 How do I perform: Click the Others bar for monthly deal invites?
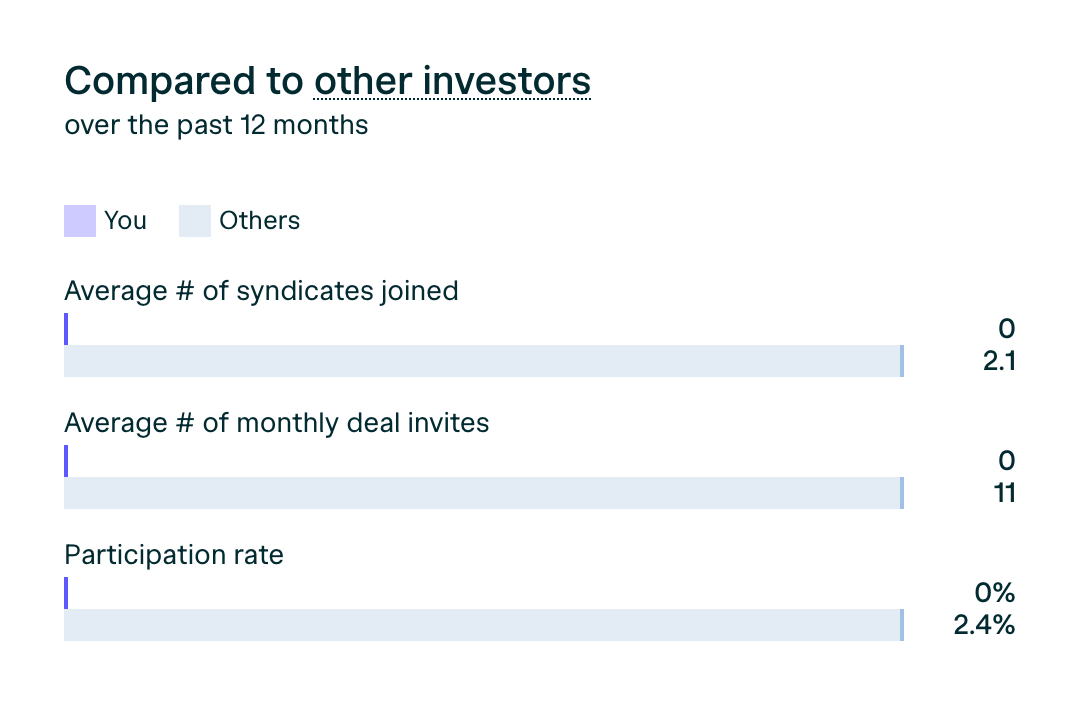click(484, 493)
